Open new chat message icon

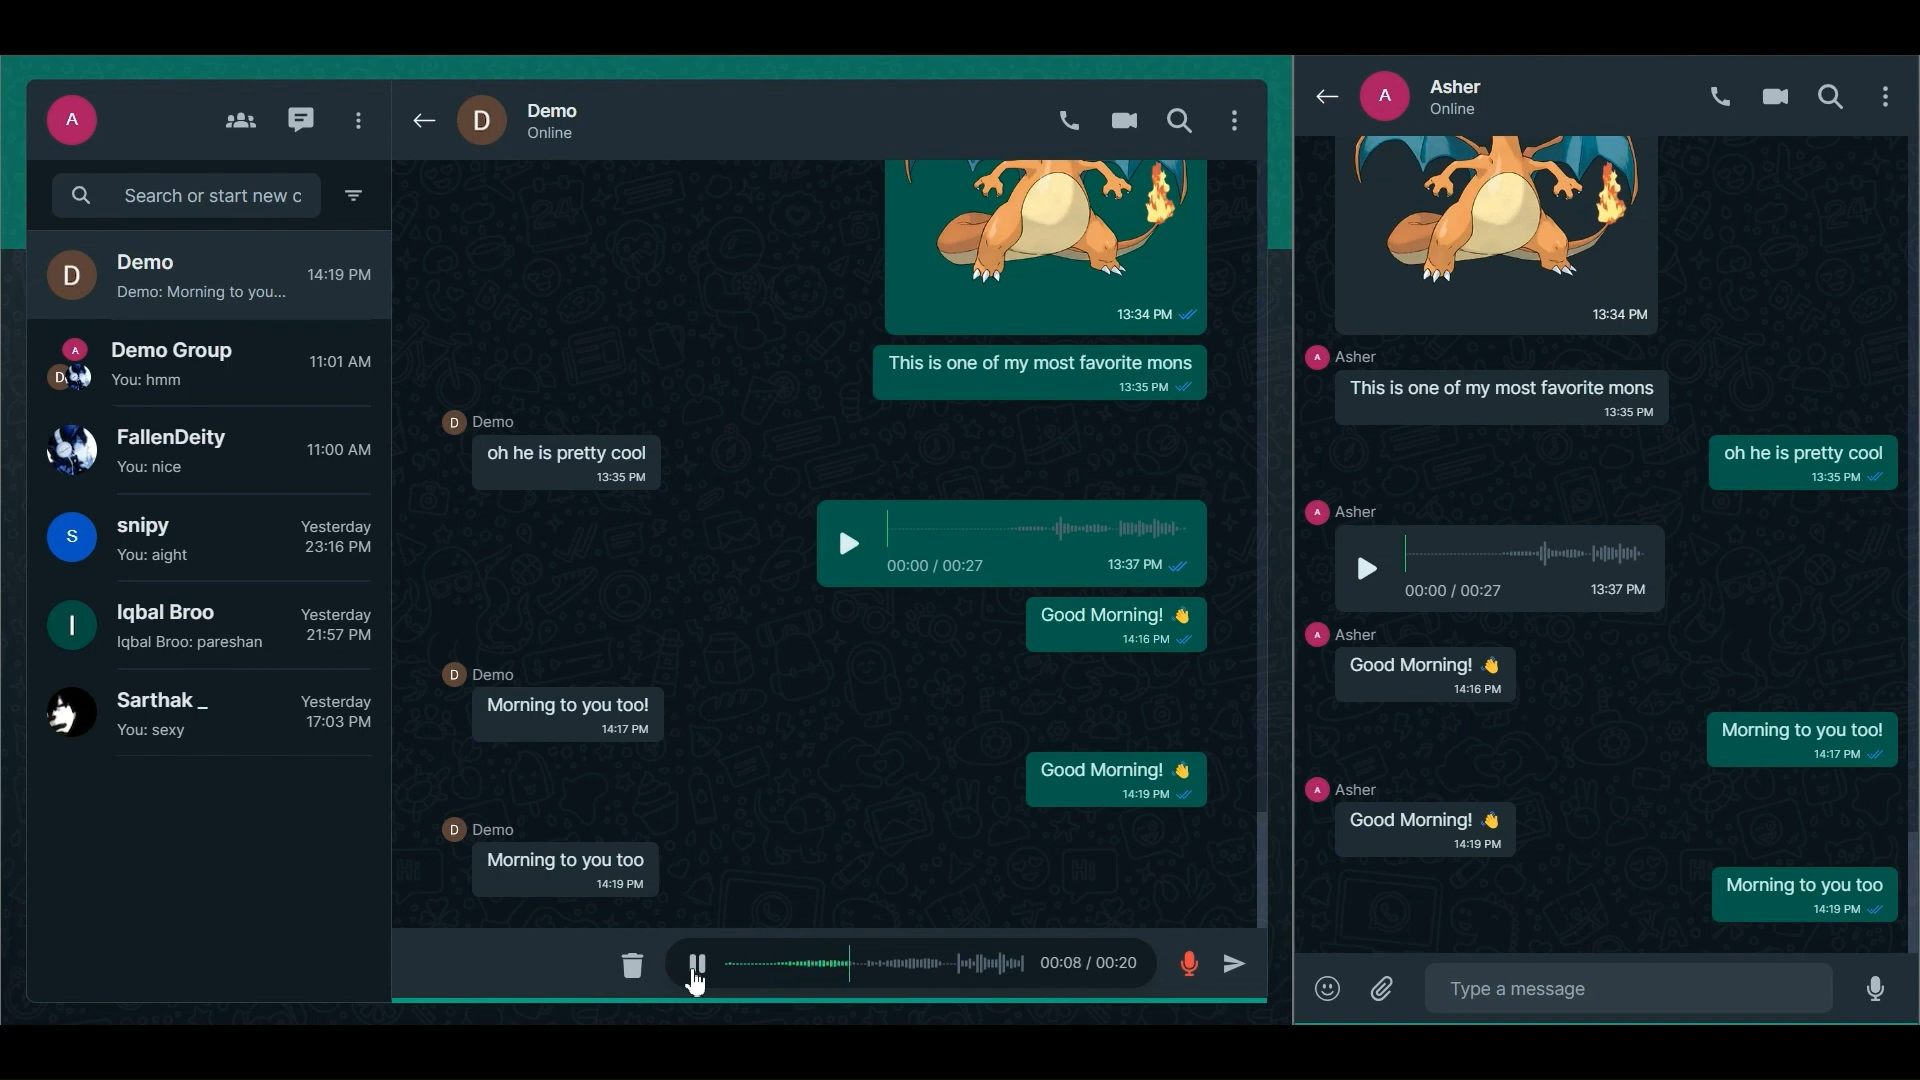301,120
